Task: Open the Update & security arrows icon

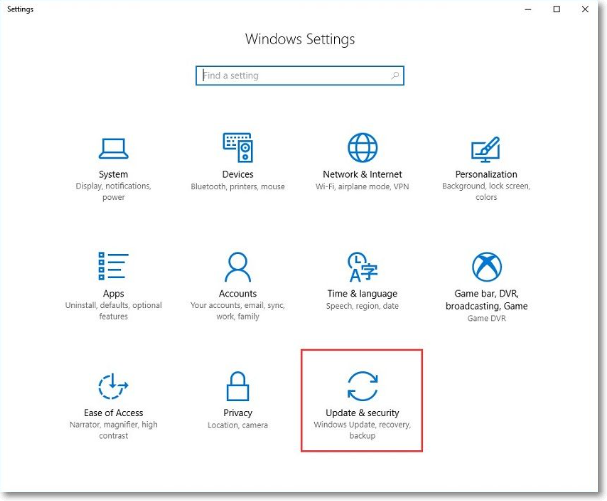Action: pyautogui.click(x=362, y=386)
